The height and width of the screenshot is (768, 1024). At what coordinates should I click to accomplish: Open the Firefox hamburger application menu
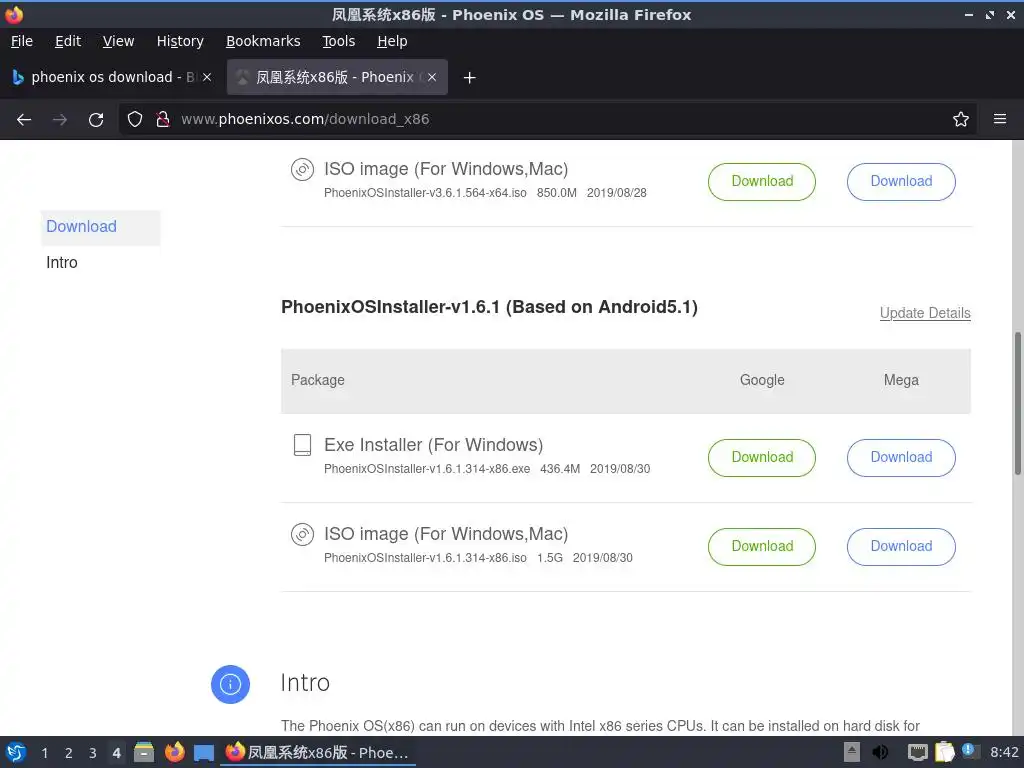pos(1000,119)
